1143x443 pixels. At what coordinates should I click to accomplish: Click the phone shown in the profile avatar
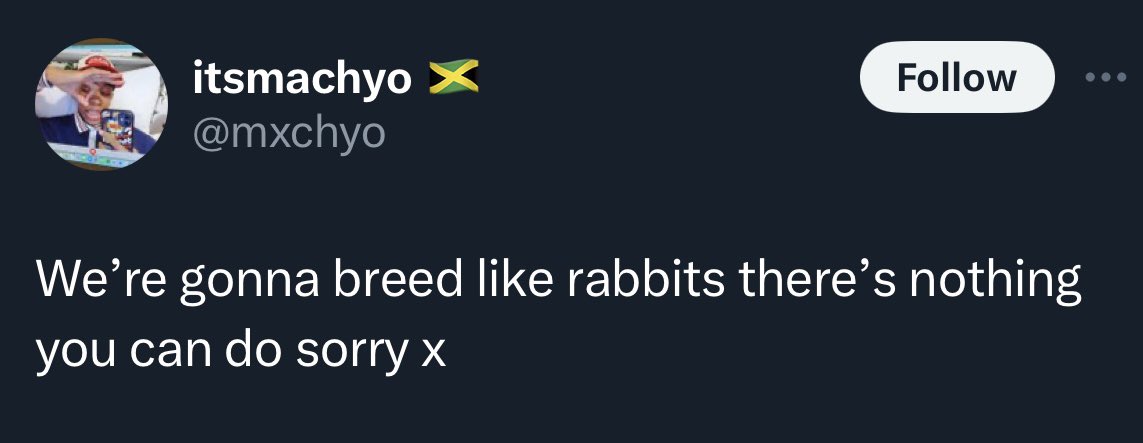[117, 130]
